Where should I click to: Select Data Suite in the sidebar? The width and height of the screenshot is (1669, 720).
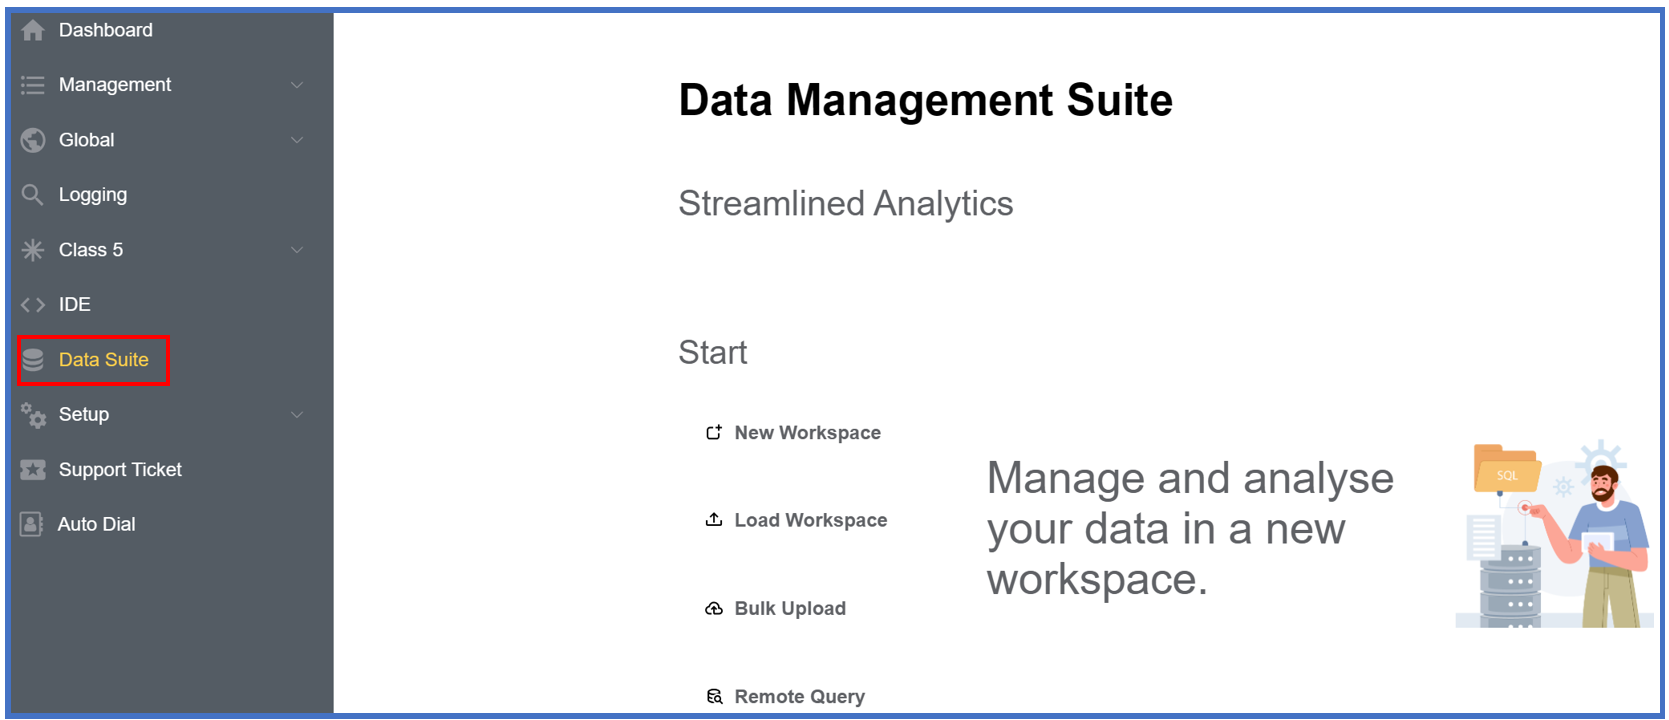103,360
